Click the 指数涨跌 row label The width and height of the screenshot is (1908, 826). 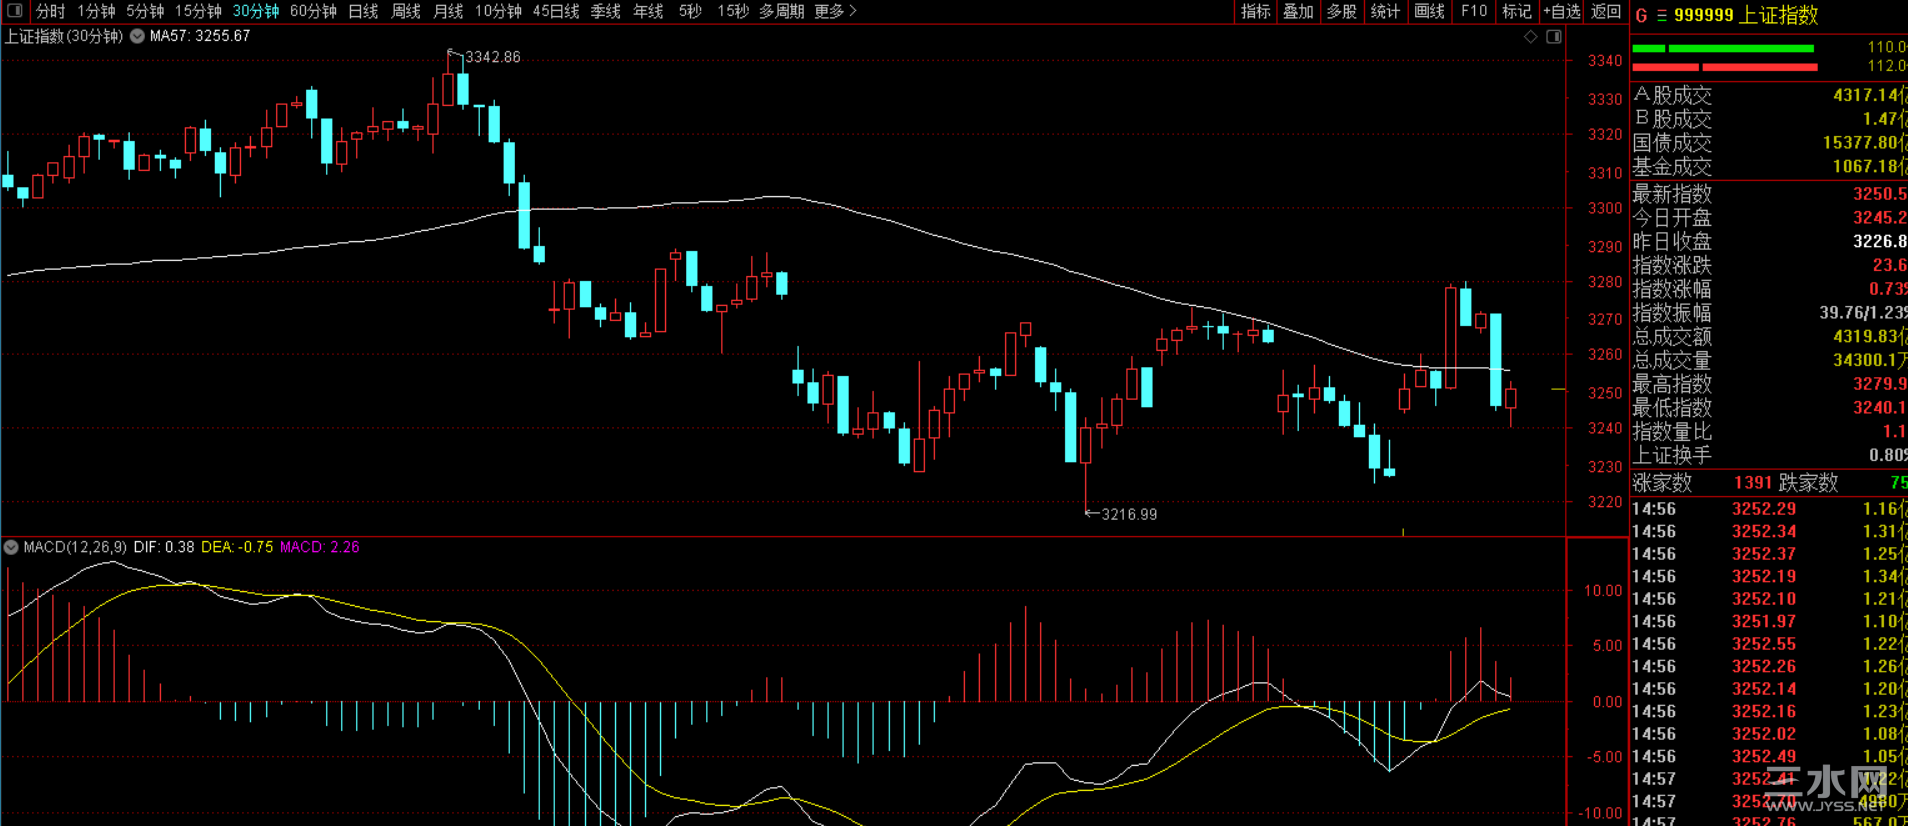[x=1672, y=265]
